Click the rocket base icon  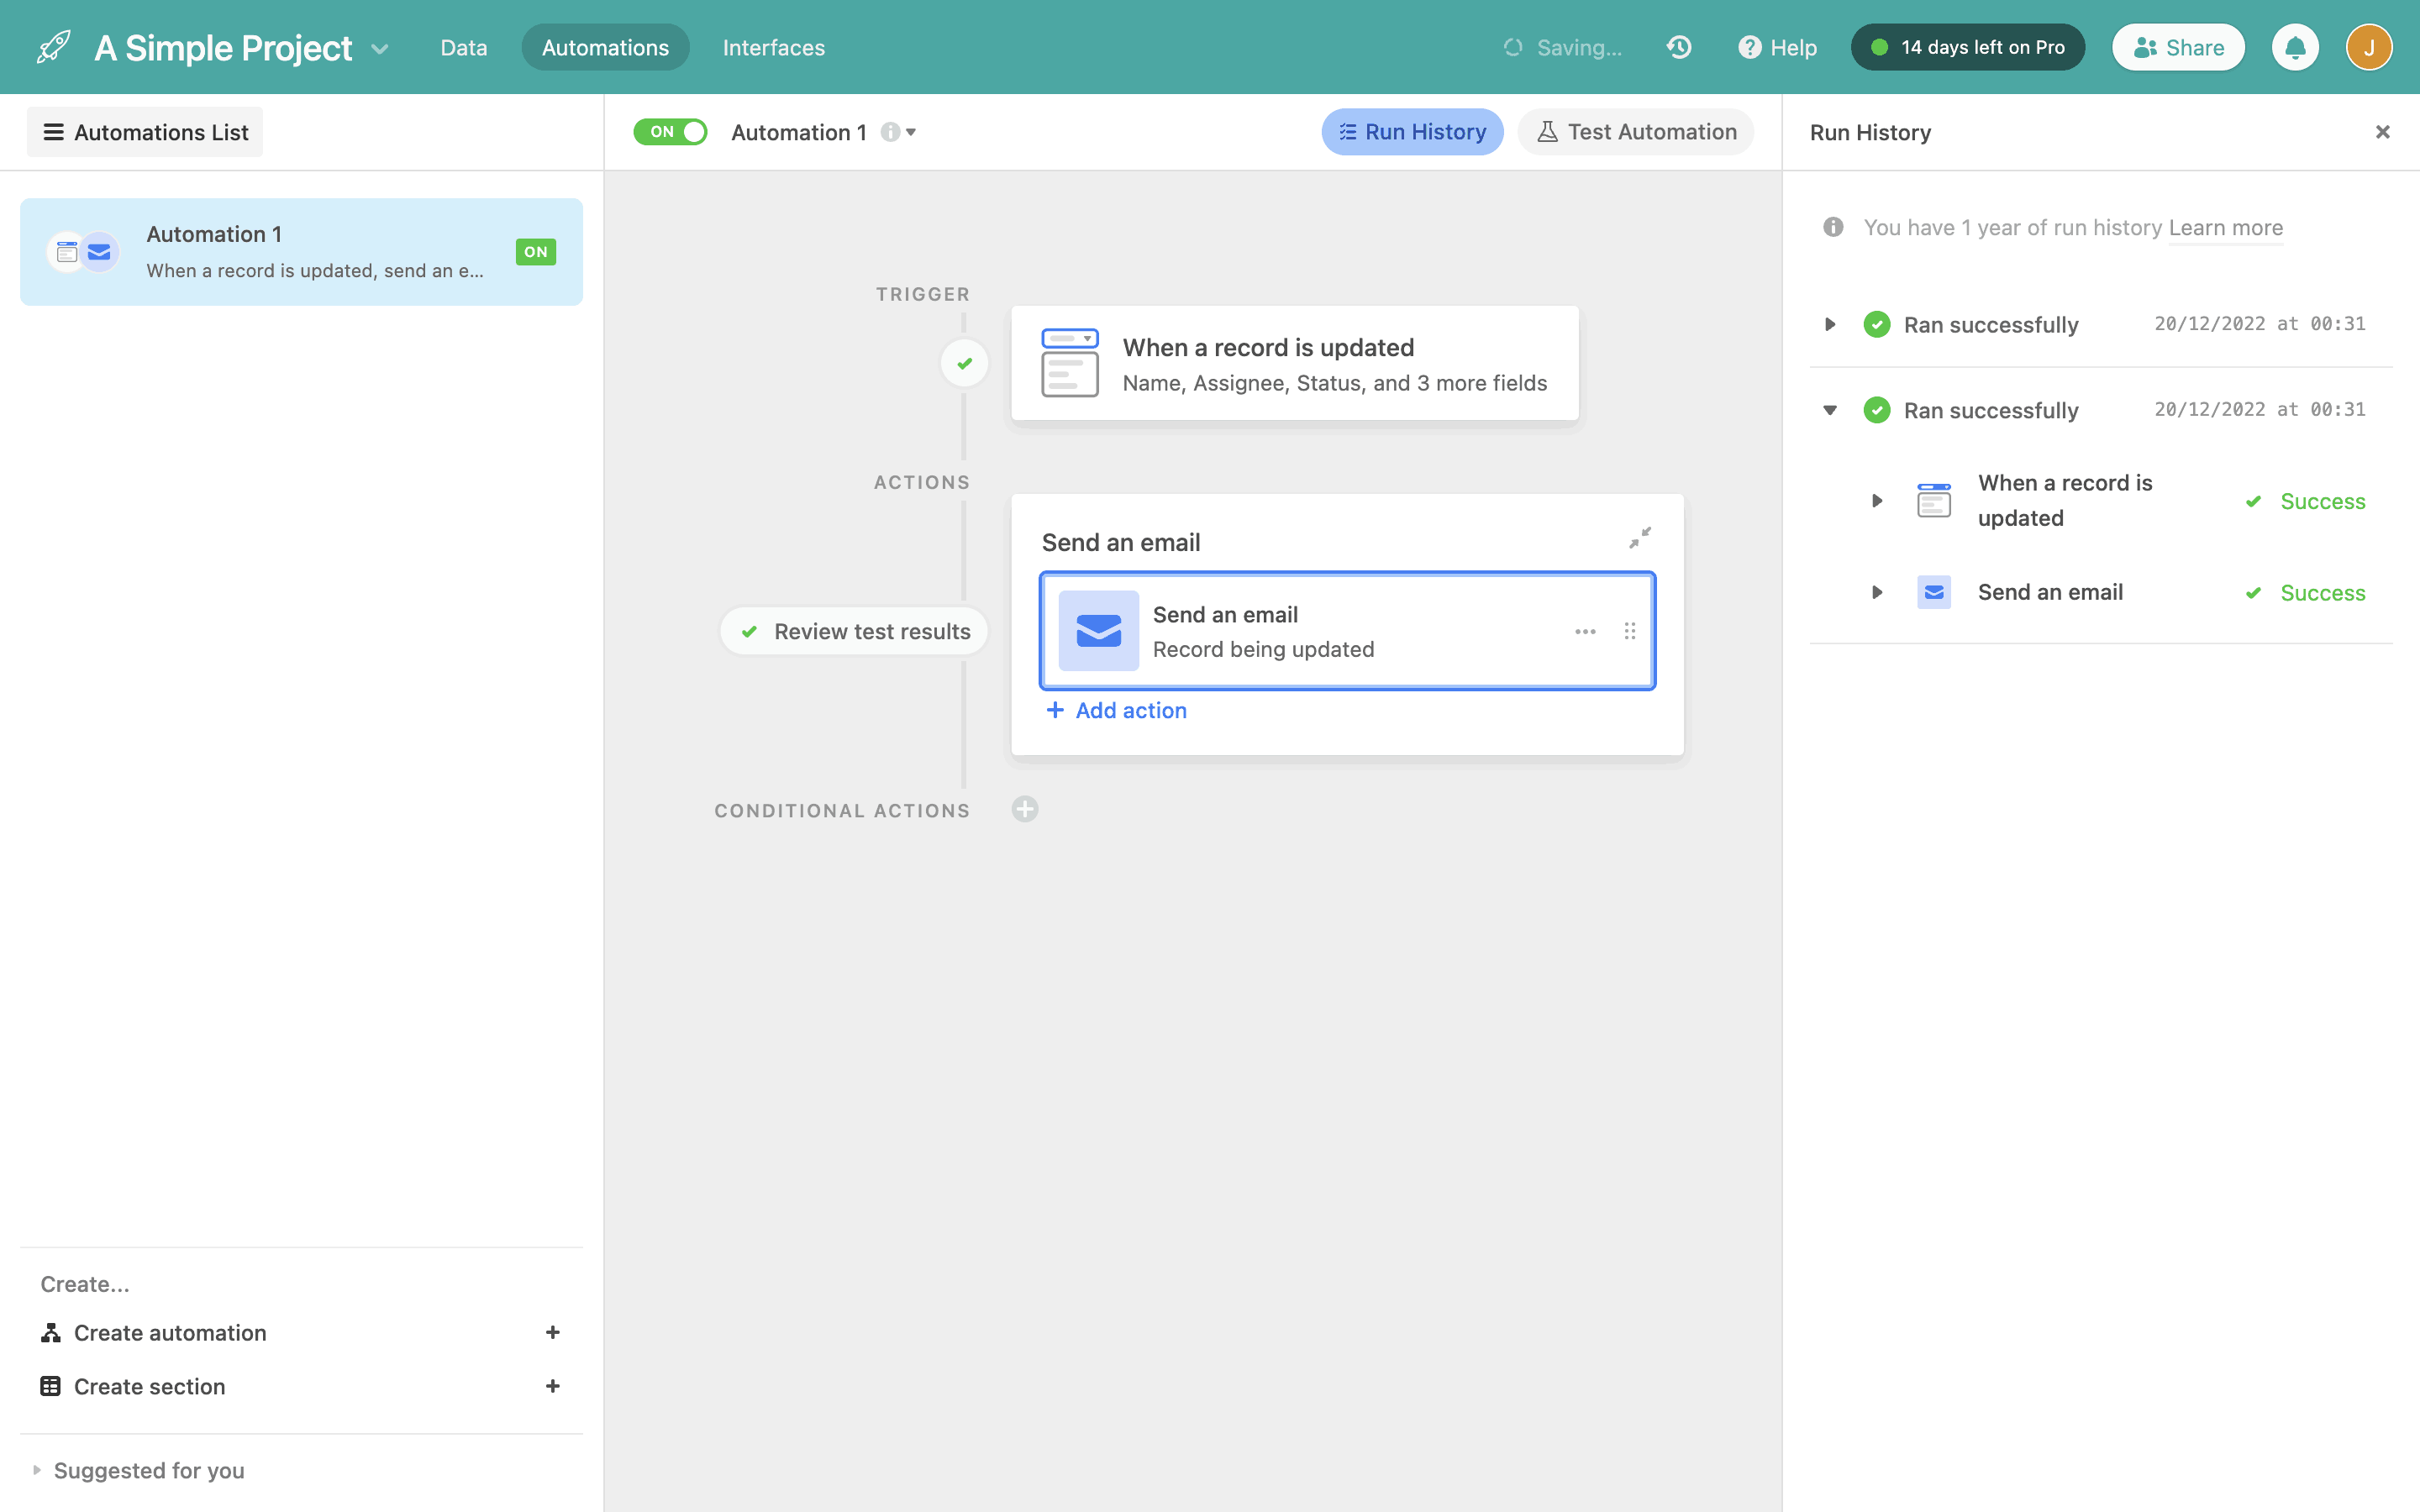(54, 47)
